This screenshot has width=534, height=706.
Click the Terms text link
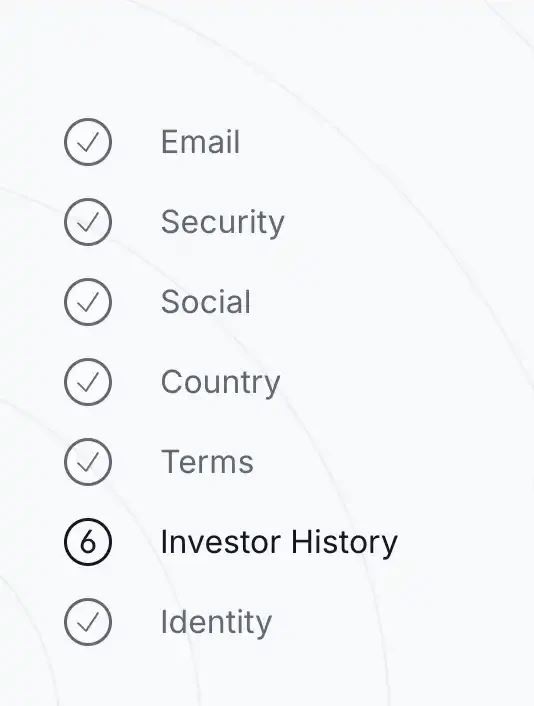207,462
